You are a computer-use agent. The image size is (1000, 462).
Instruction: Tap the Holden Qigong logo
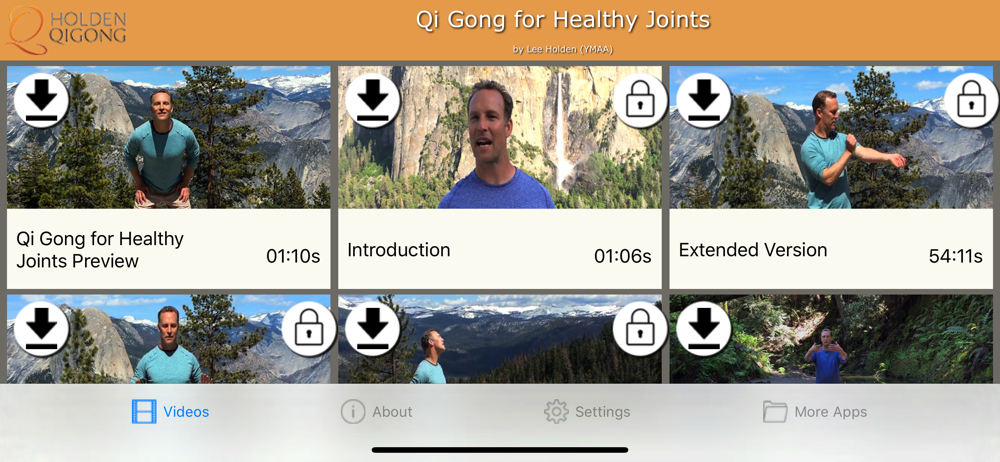tap(66, 29)
